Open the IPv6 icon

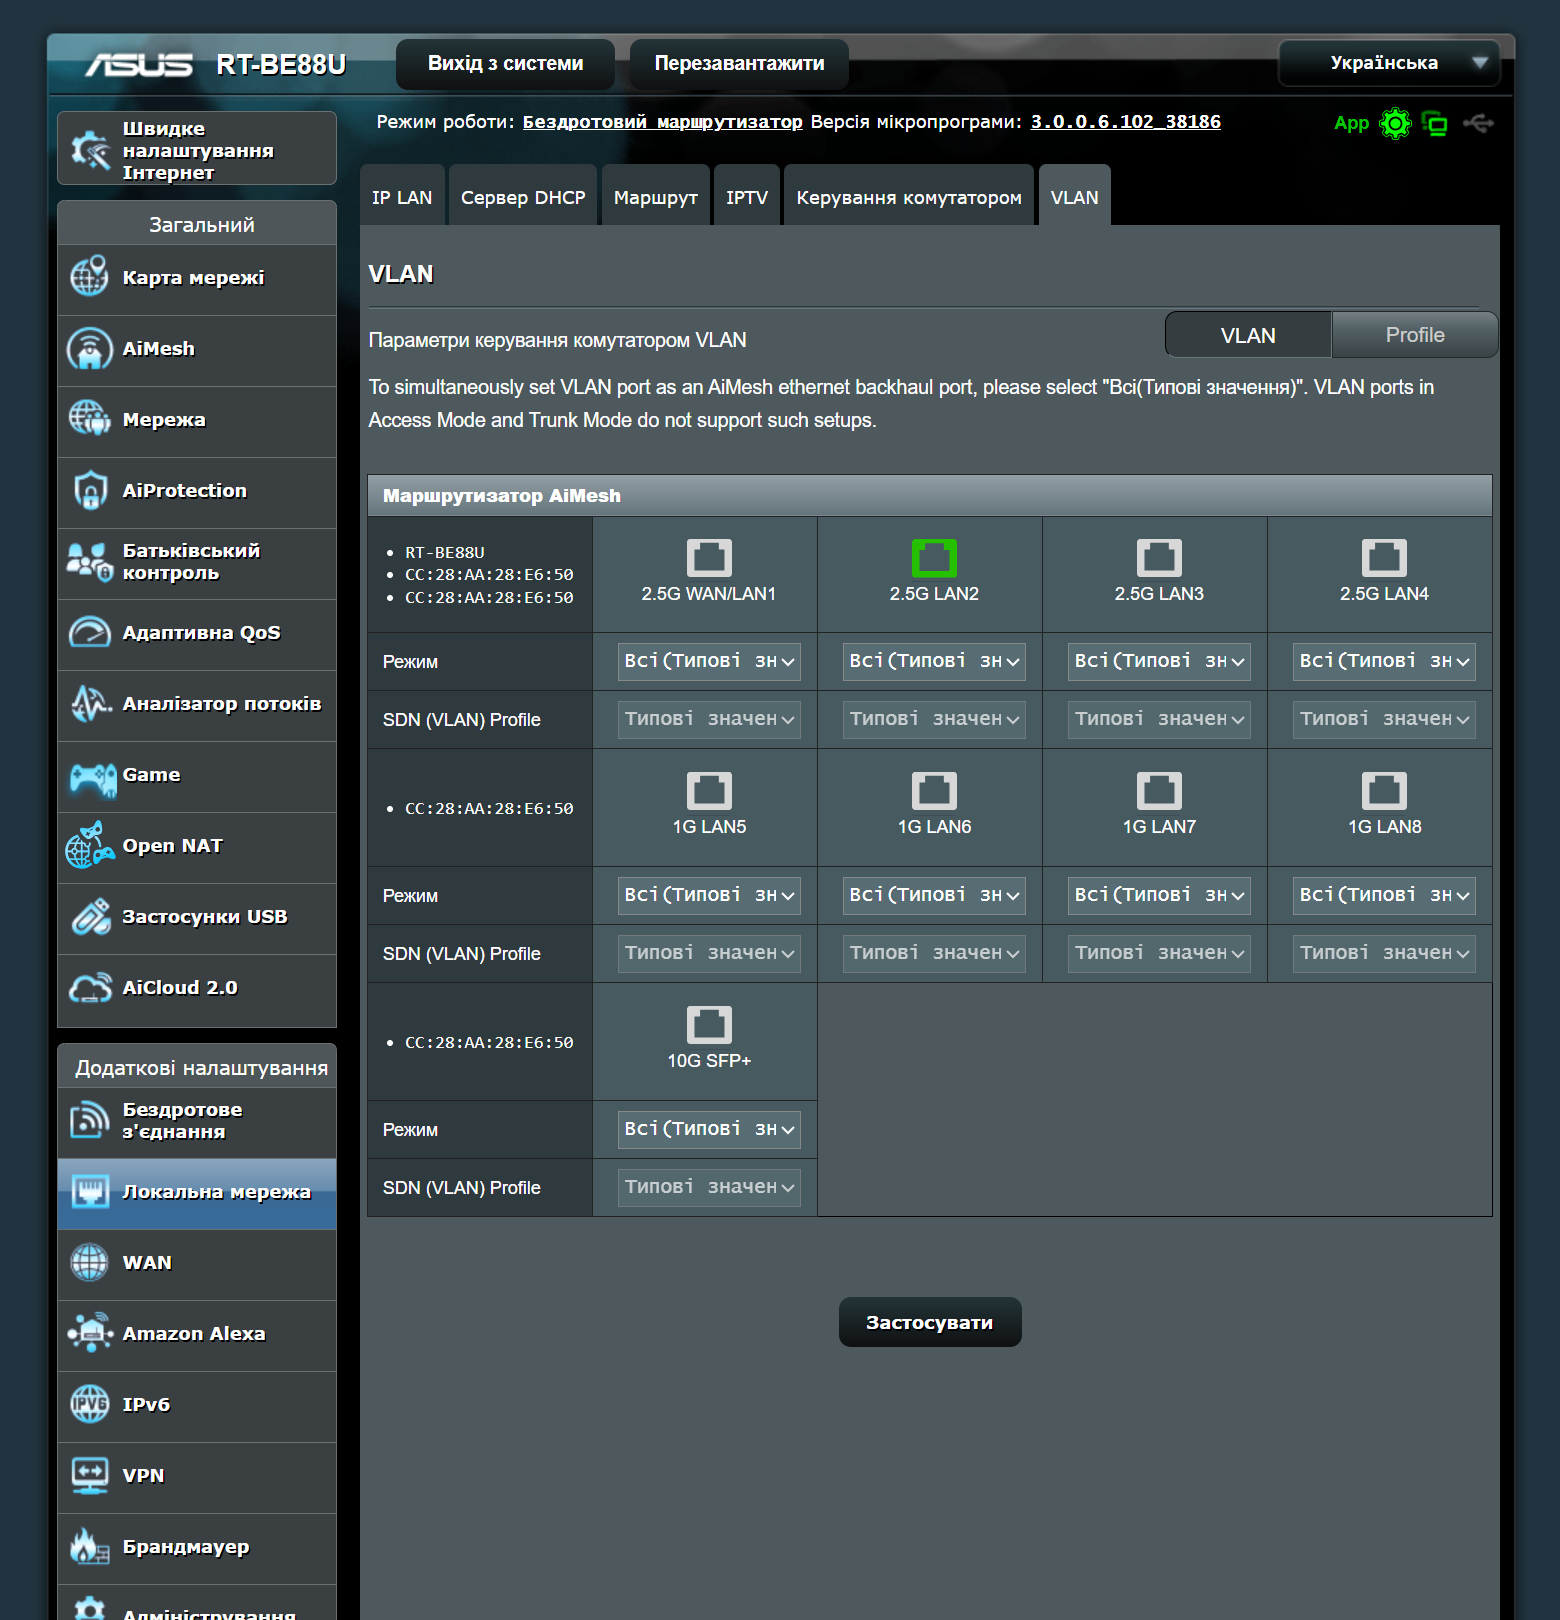tap(89, 1404)
